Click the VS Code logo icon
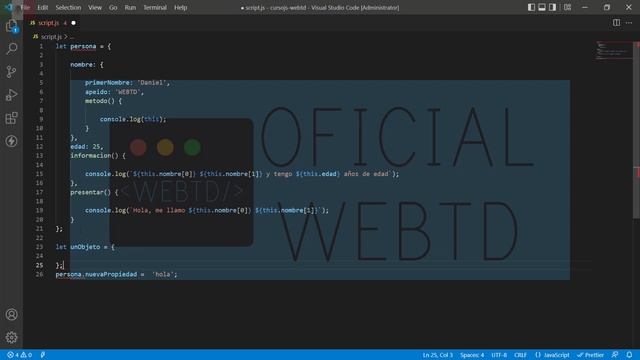This screenshot has width=640, height=360. [8, 7]
